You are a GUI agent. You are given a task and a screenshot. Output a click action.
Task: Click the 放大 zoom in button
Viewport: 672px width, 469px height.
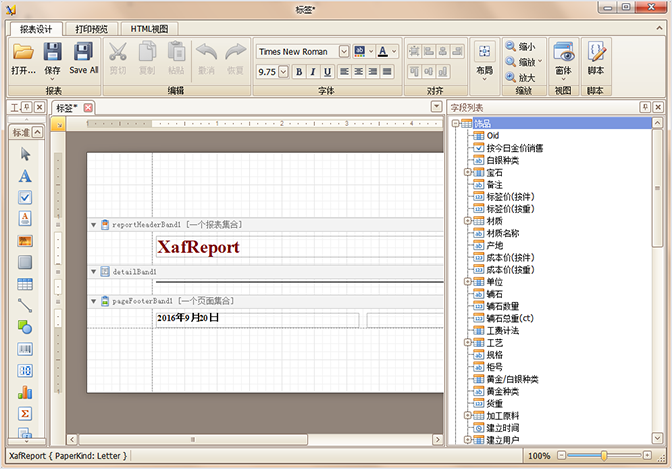click(x=520, y=78)
